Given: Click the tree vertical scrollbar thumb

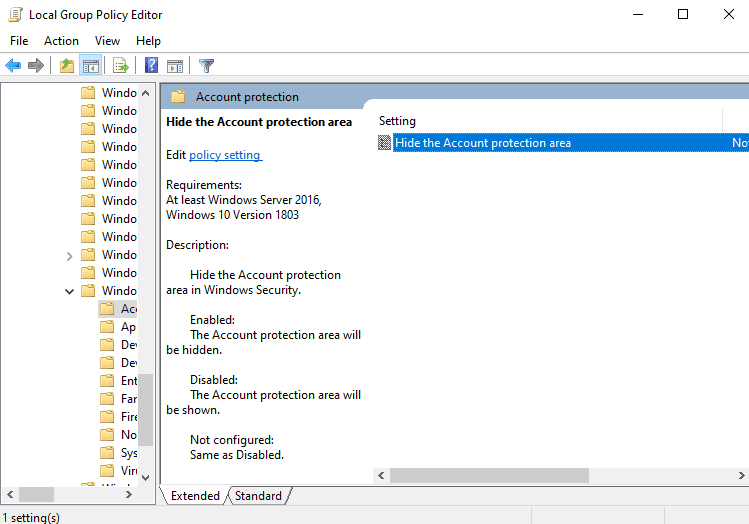Looking at the screenshot, I should click(x=146, y=409).
